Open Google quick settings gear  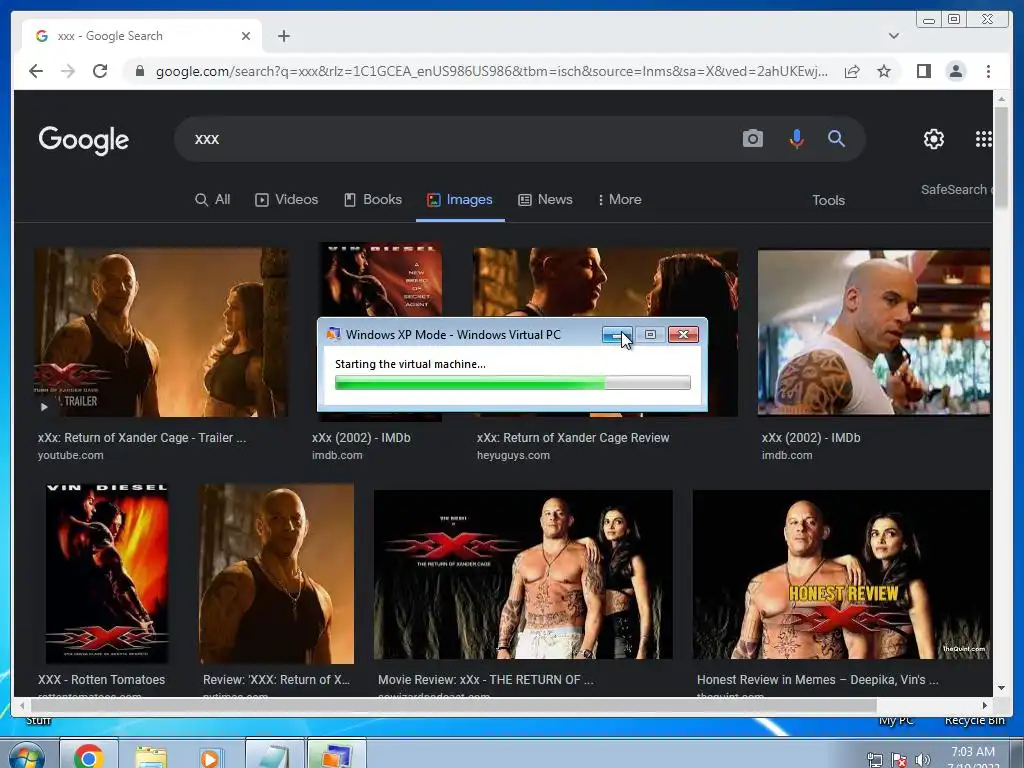[934, 138]
